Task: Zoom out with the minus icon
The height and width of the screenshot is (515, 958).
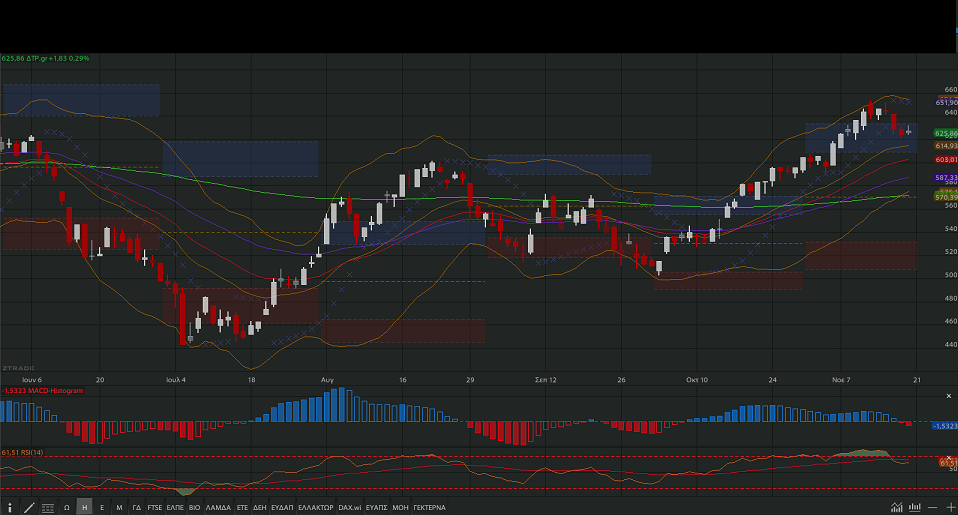Action: [932, 508]
